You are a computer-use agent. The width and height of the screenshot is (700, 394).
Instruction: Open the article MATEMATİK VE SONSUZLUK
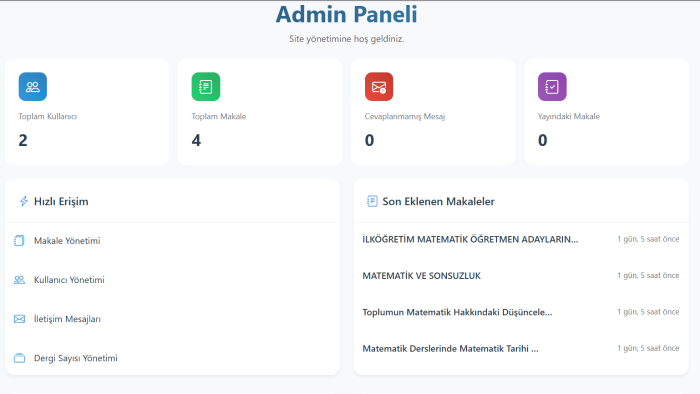(421, 276)
